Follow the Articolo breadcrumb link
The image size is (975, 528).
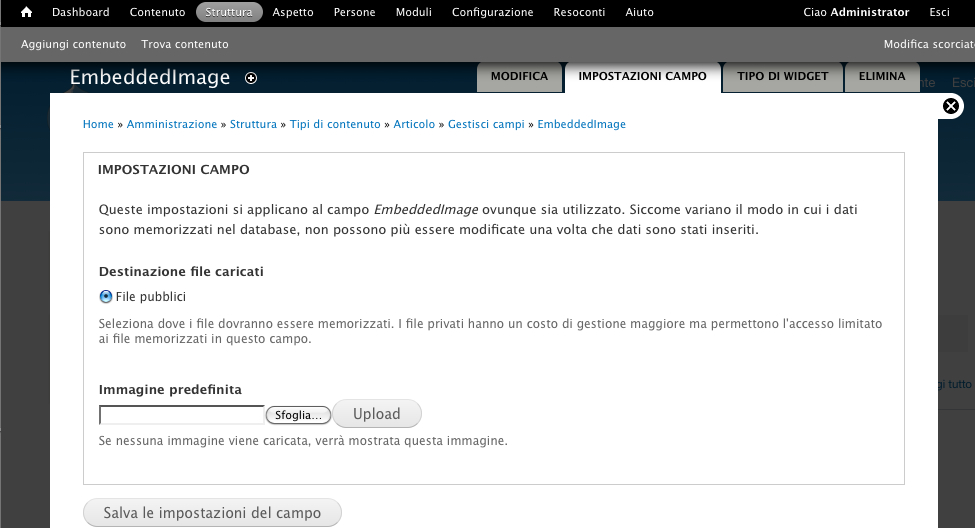414,124
